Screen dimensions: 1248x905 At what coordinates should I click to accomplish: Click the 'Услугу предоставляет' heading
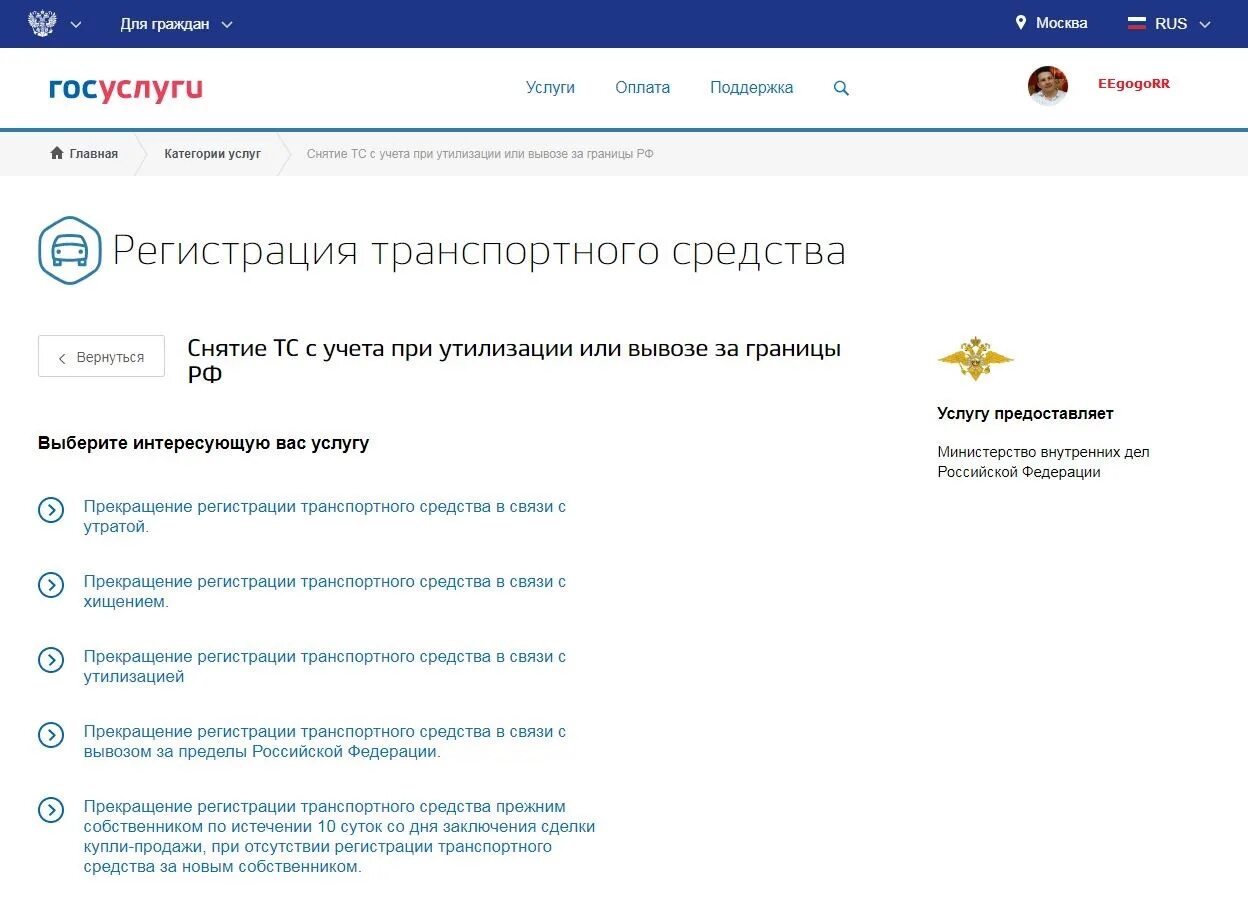1025,414
